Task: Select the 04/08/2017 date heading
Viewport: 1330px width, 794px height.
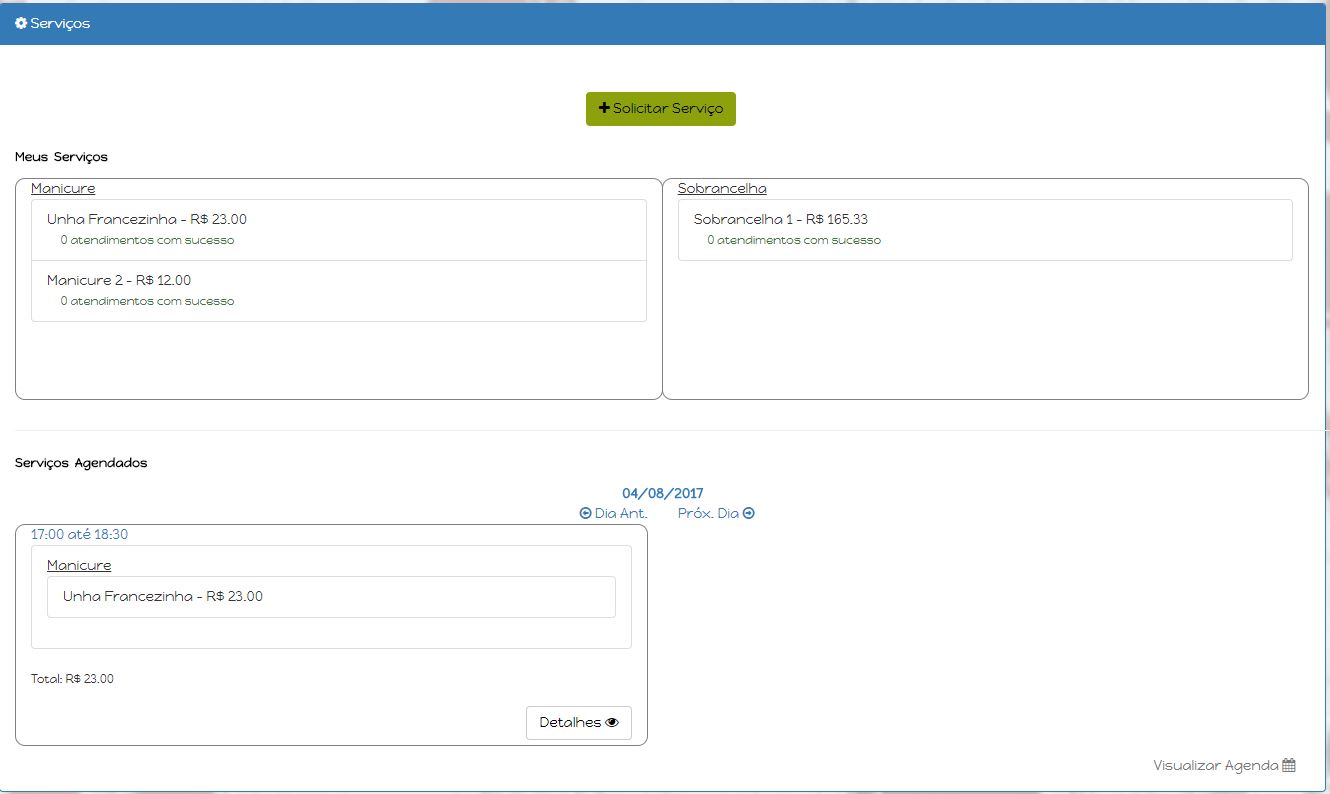Action: [x=662, y=493]
